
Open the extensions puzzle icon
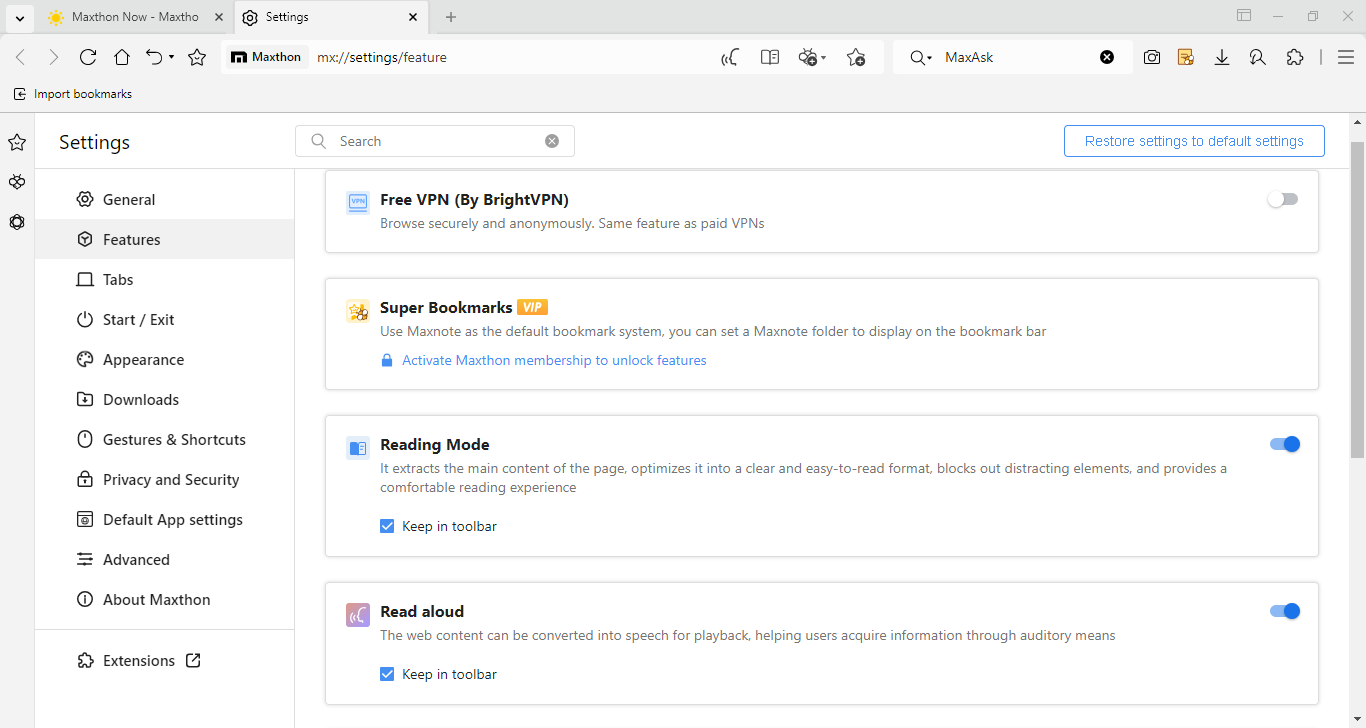coord(1295,57)
